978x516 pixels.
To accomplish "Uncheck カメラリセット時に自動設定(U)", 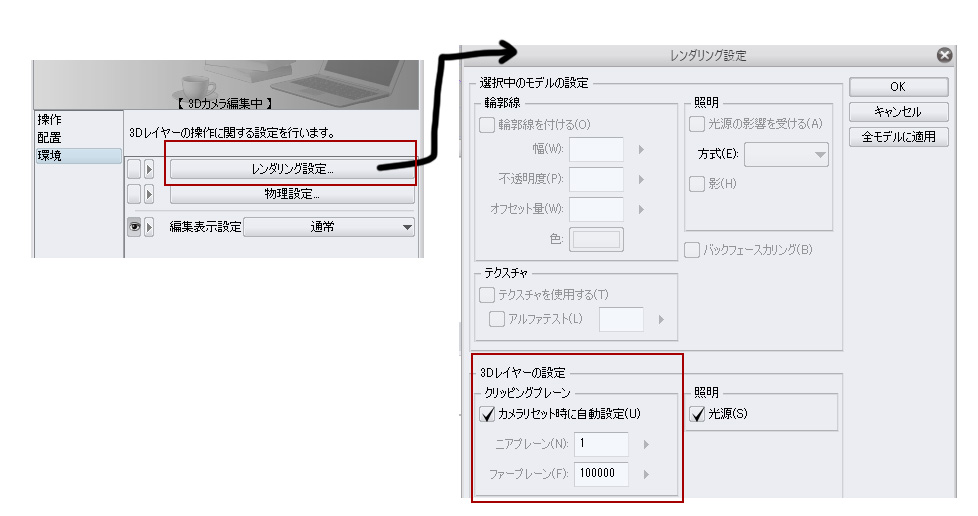I will click(487, 414).
